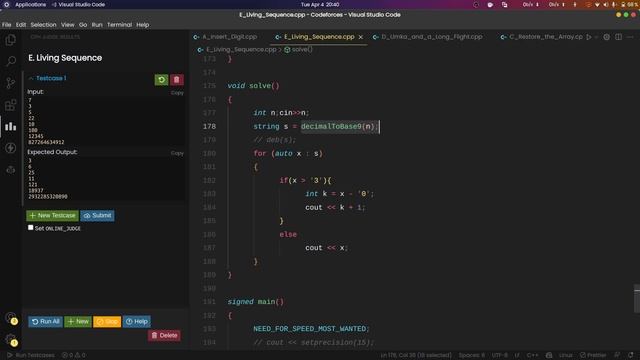Change UTF-8 encoding in status bar
The image size is (640, 360).
pyautogui.click(x=500, y=355)
